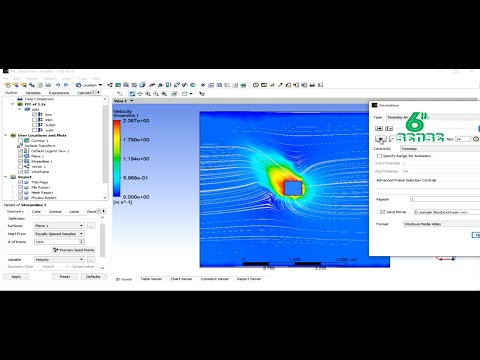The image size is (480, 360).
Task: Switch to Chart Viewer tab
Action: click(181, 279)
